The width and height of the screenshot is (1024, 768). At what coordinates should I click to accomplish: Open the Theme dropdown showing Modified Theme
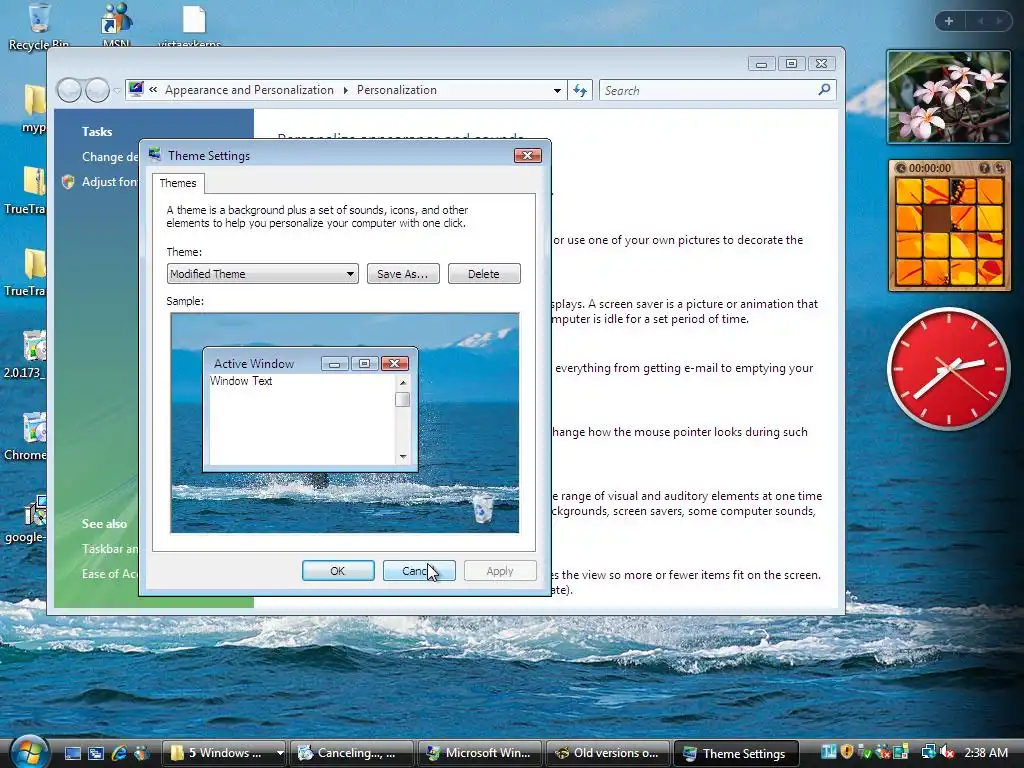[x=262, y=274]
